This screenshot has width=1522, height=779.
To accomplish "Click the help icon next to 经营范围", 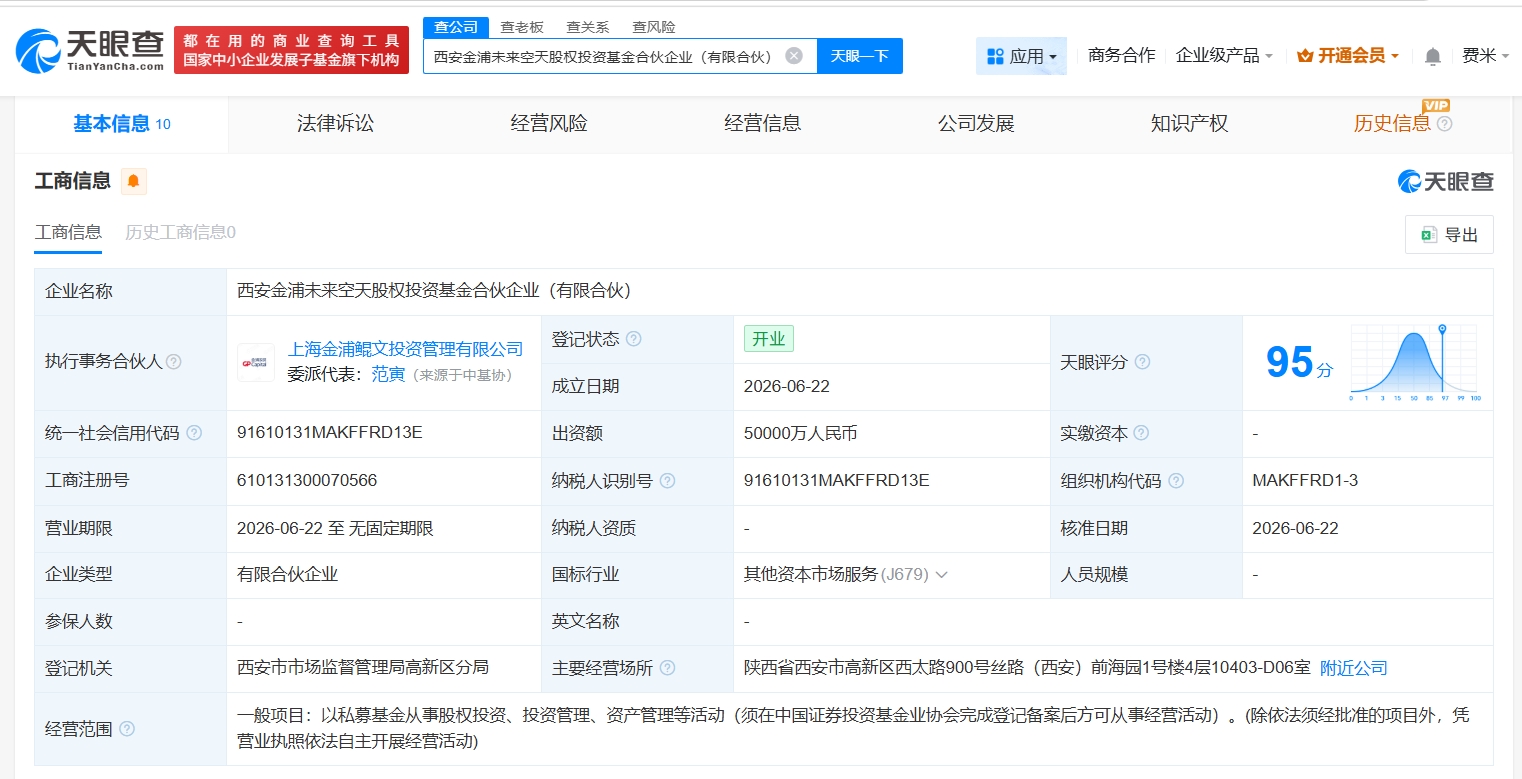I will coord(127,729).
